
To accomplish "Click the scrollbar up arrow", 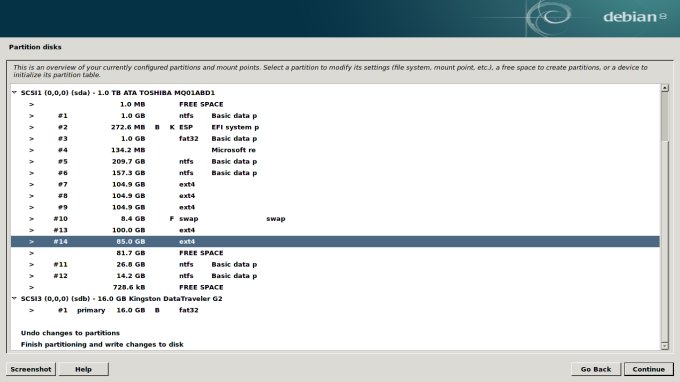I will (665, 88).
